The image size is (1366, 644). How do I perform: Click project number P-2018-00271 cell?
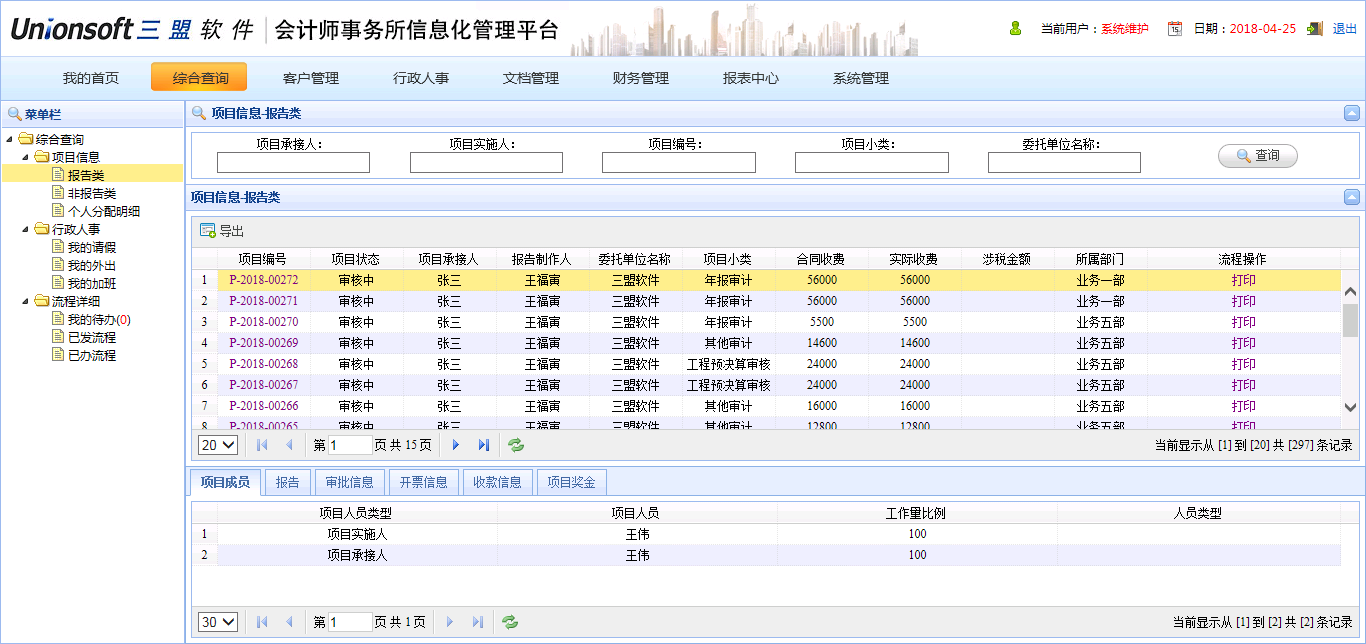(263, 301)
